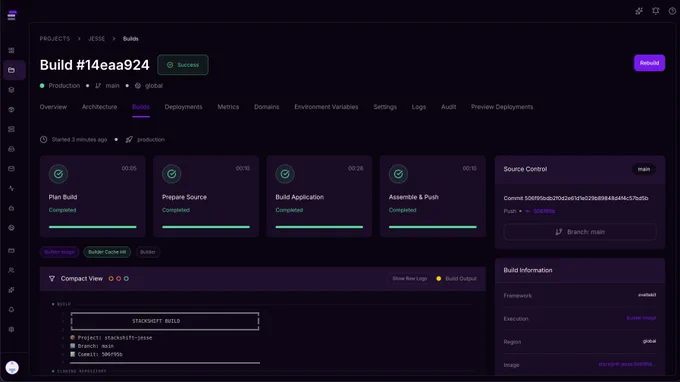
Task: Click the Rebuild button
Action: click(649, 63)
